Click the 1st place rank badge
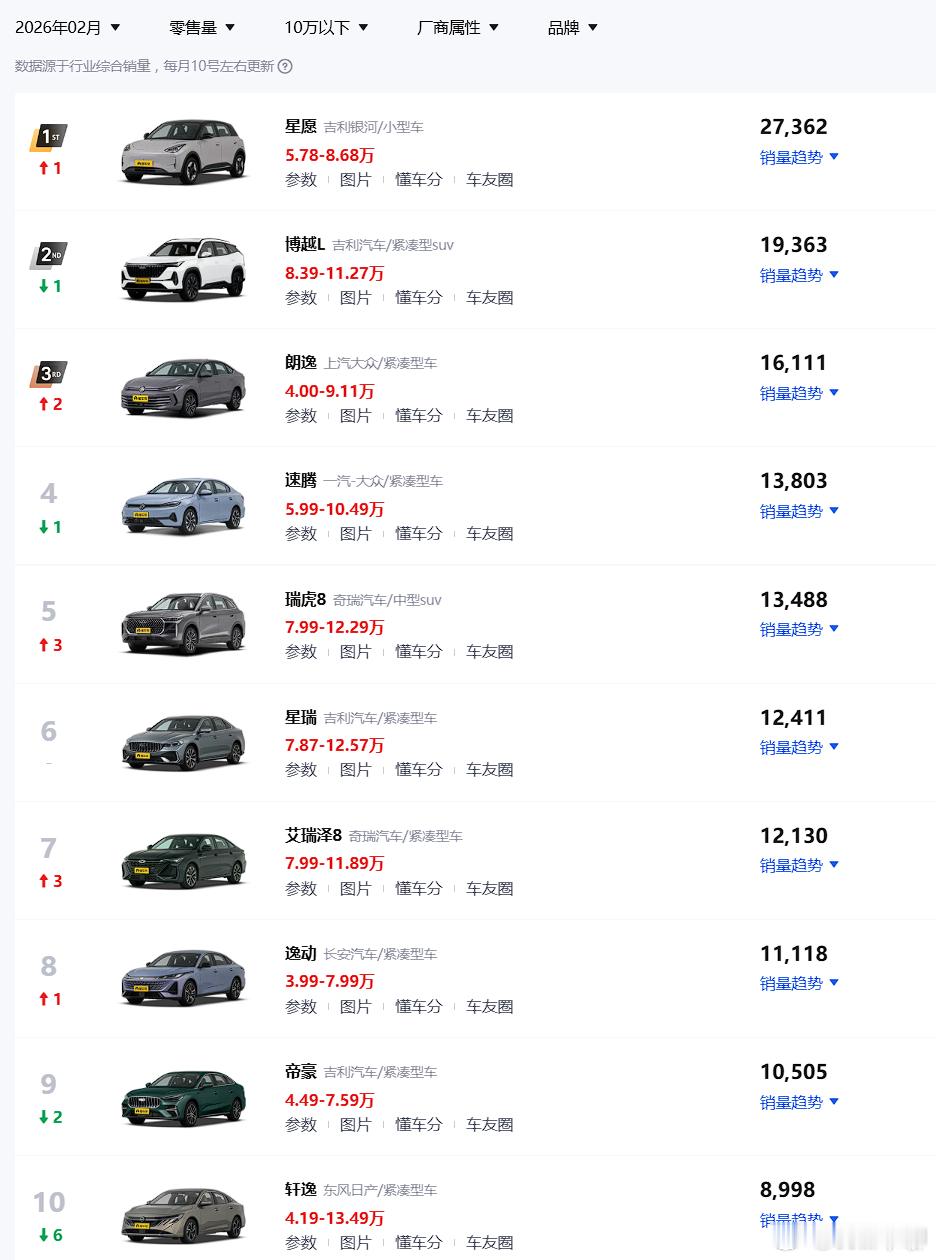Viewport: 936px width, 1260px height. 49,137
